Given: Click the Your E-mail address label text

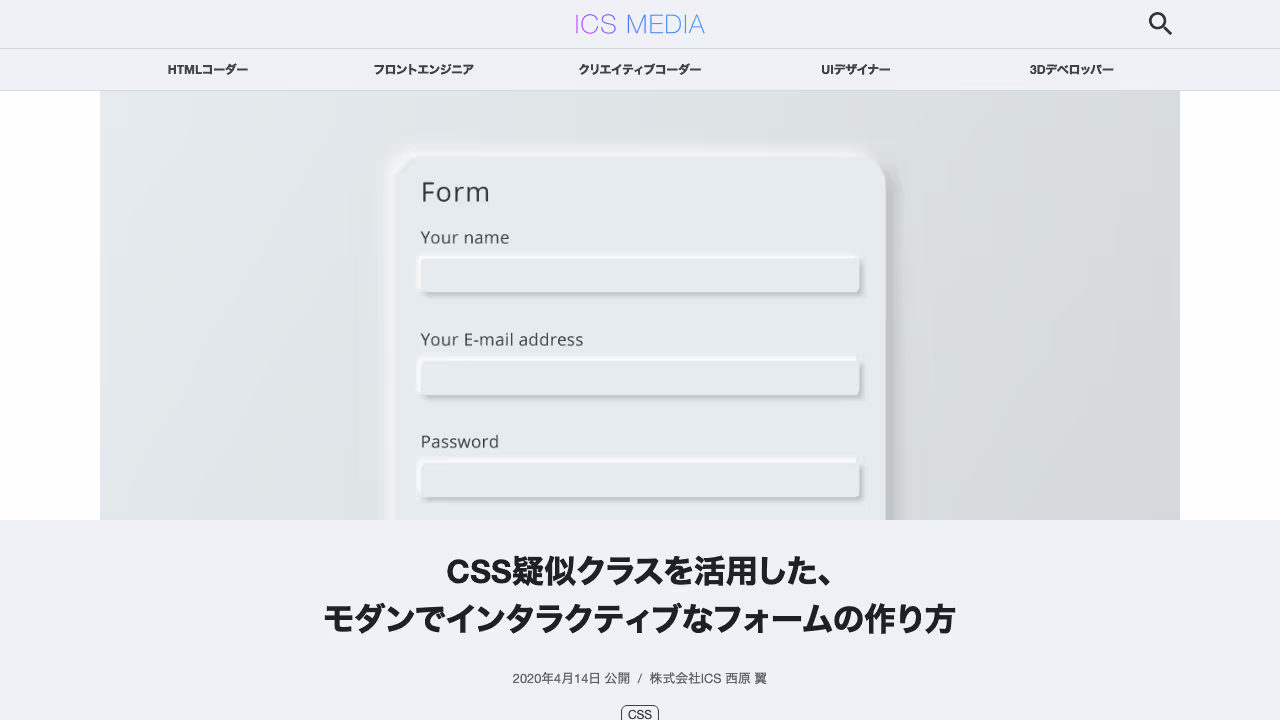Looking at the screenshot, I should 501,339.
